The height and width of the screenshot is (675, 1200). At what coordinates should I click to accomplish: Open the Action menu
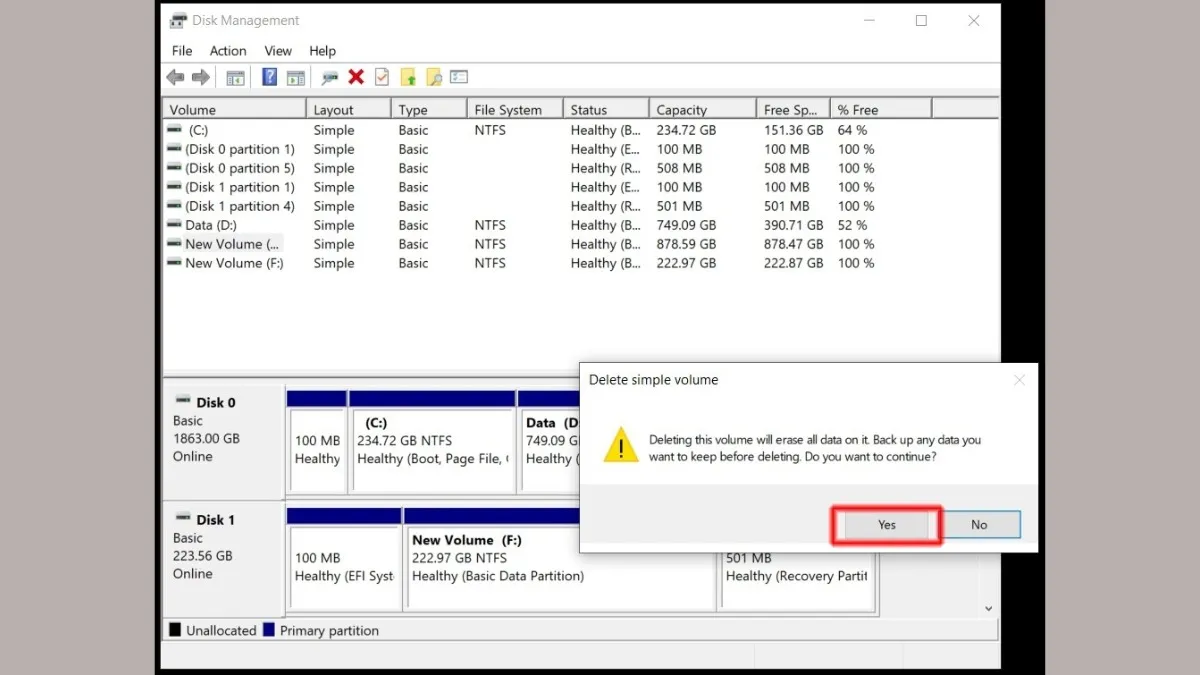click(228, 51)
